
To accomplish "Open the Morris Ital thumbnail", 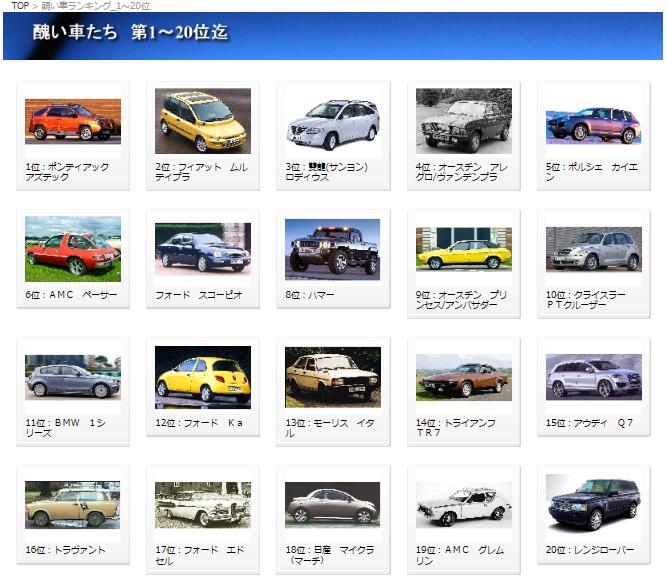I will click(333, 378).
